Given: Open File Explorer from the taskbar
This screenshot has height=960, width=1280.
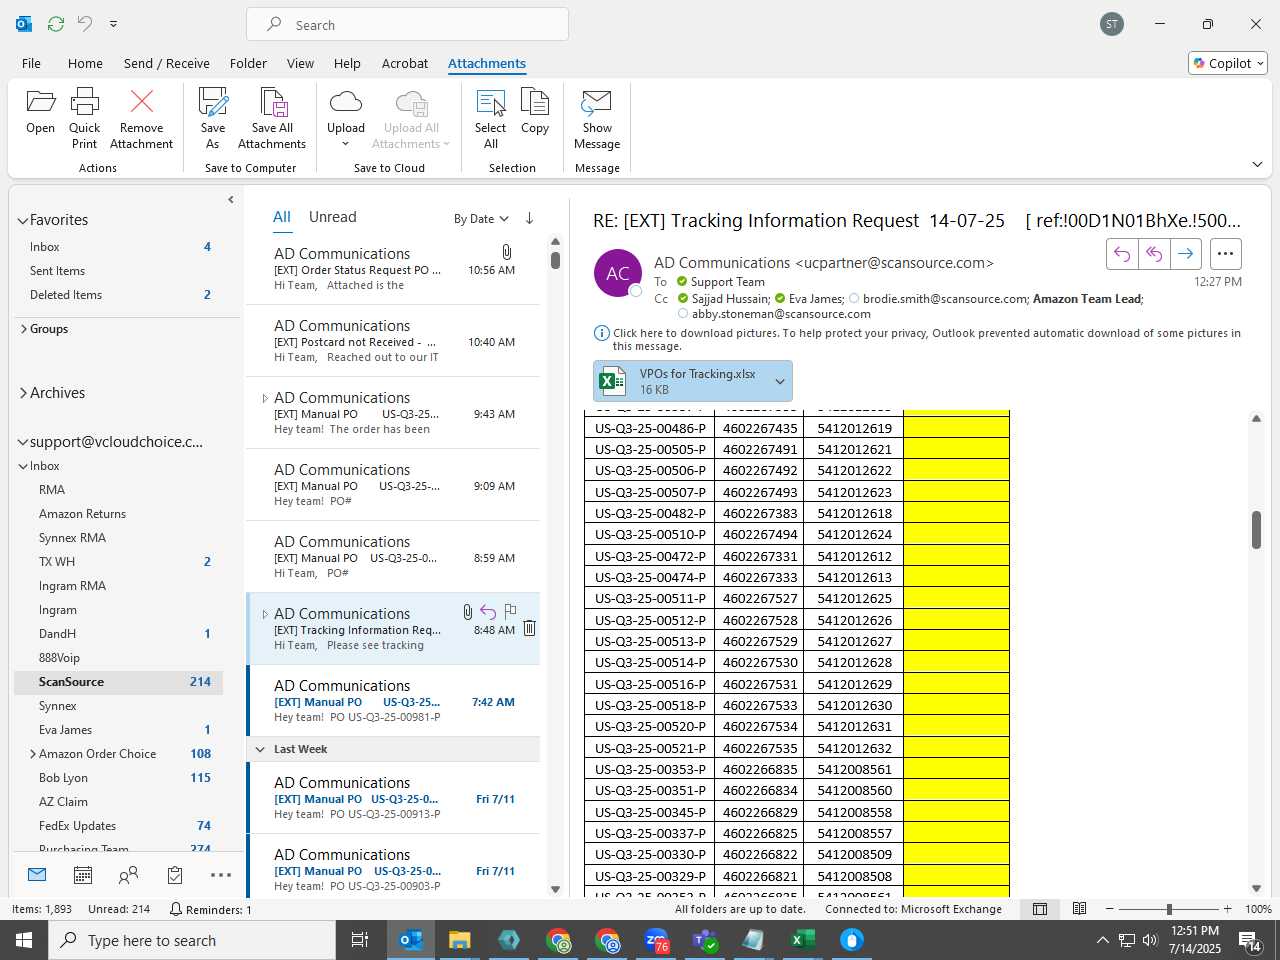Looking at the screenshot, I should (459, 940).
